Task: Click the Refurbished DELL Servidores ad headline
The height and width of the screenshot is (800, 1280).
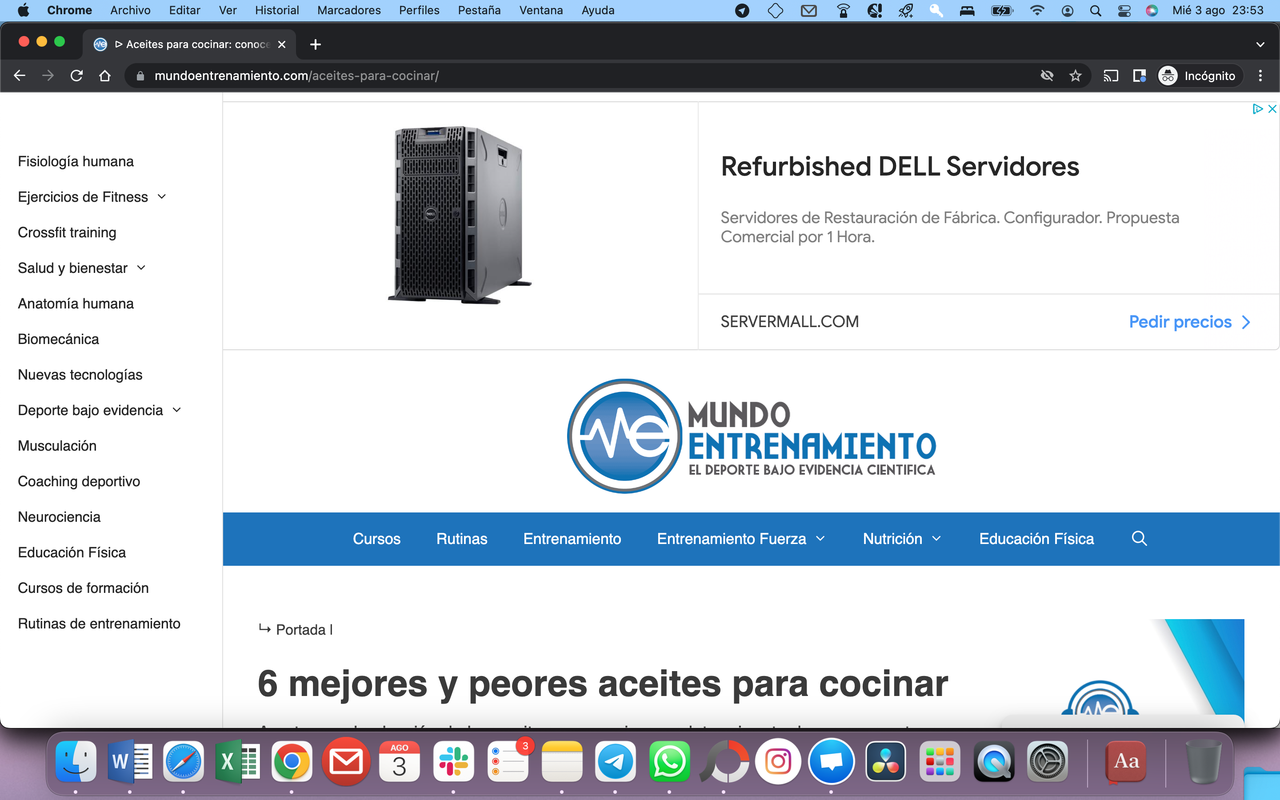Action: (900, 166)
